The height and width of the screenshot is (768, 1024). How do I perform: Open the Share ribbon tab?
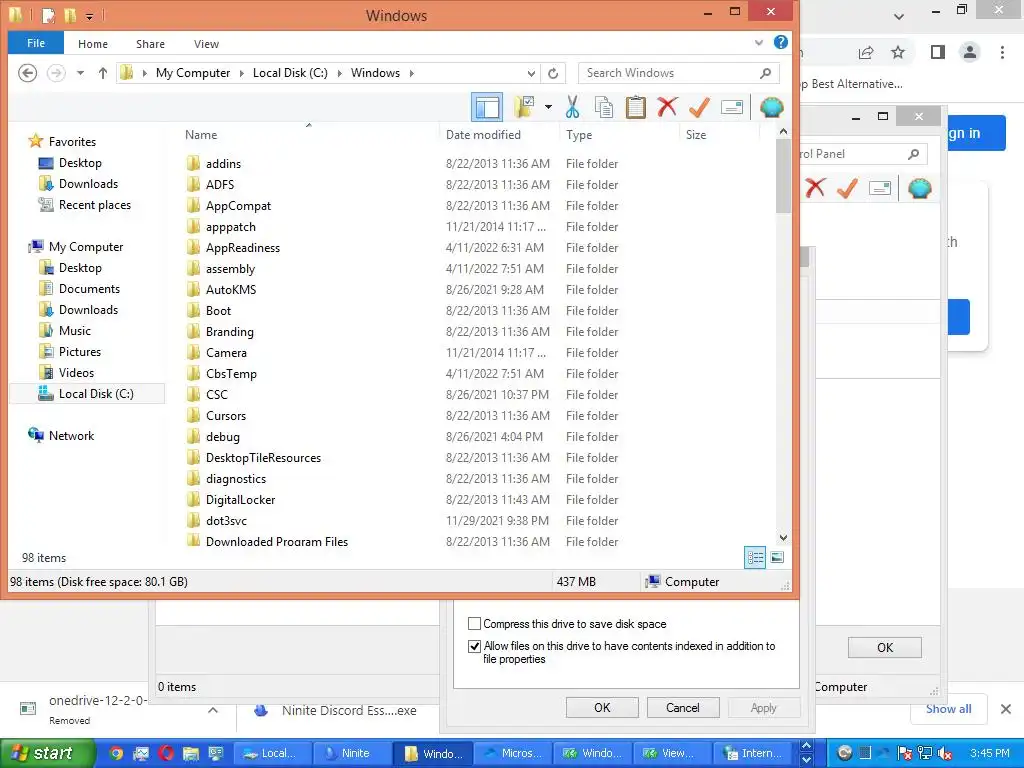[150, 44]
